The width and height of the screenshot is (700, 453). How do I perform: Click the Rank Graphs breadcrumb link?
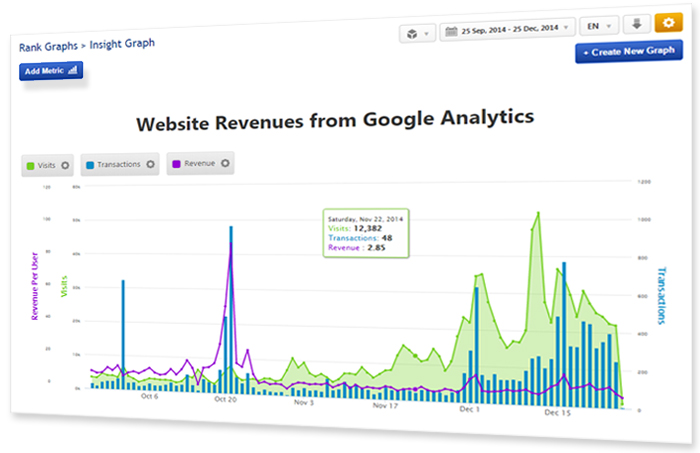48,46
